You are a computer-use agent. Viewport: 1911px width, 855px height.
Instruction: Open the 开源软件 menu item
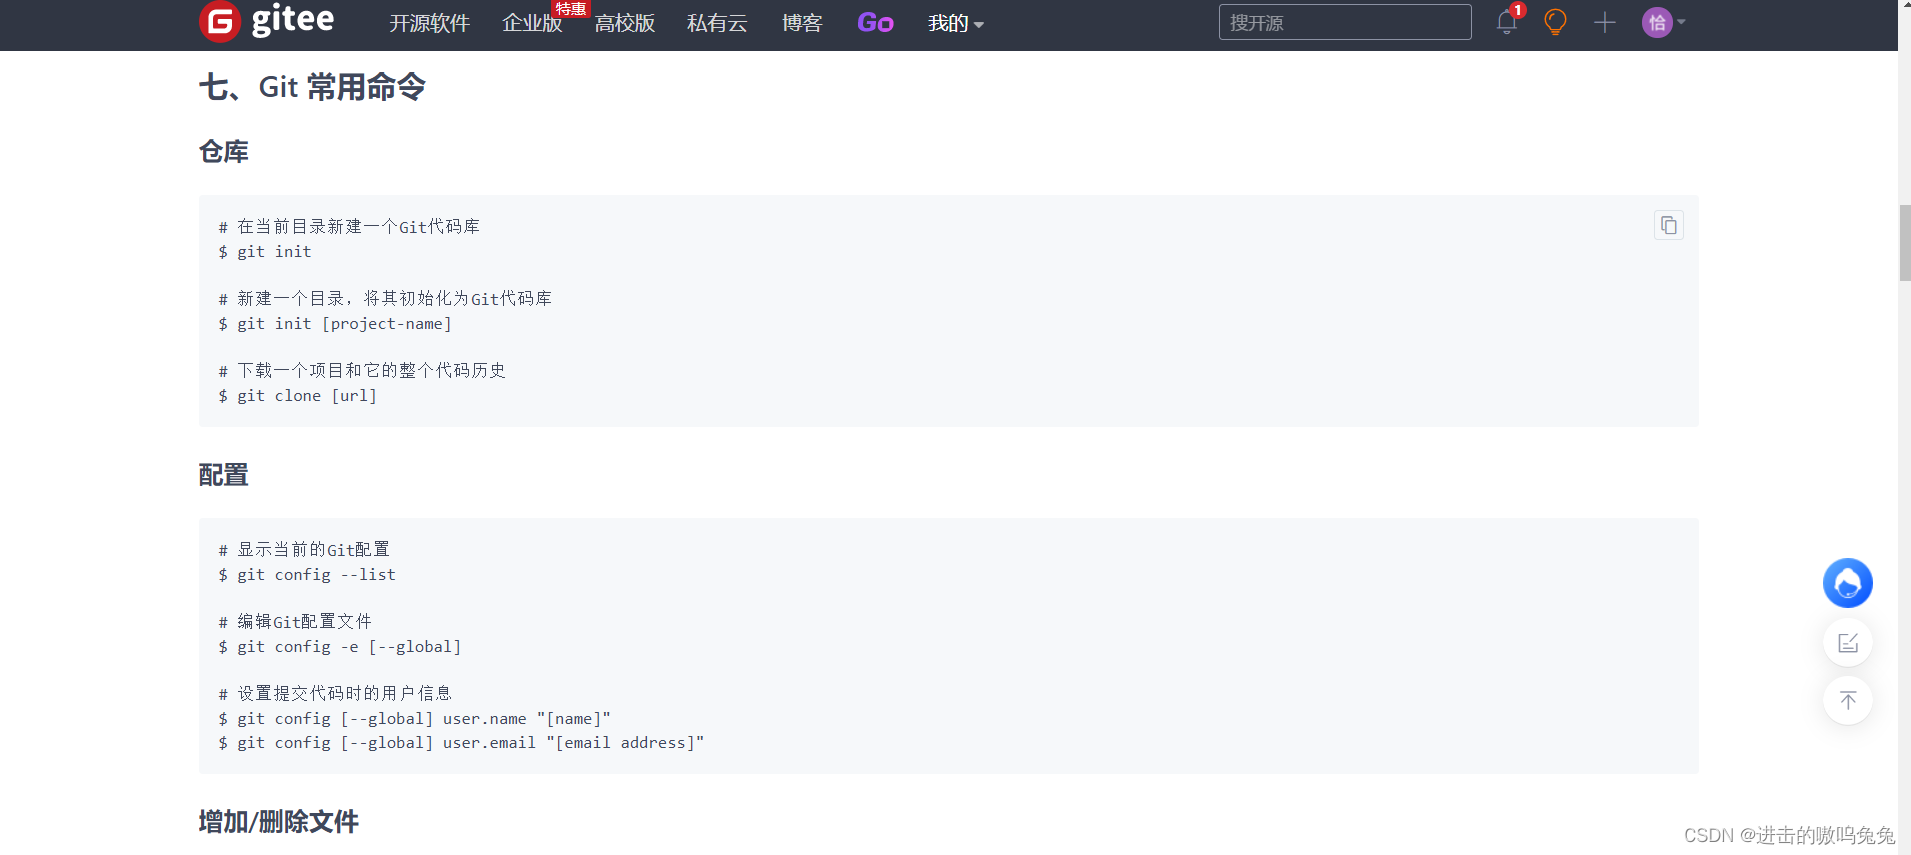[x=429, y=23]
